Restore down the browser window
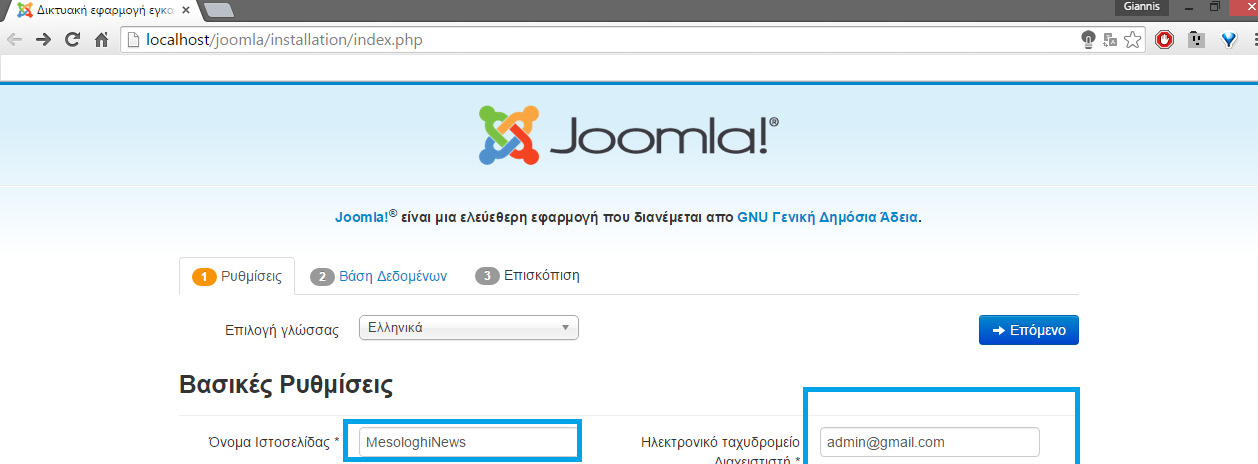This screenshot has height=464, width=1258. pyautogui.click(x=1215, y=6)
